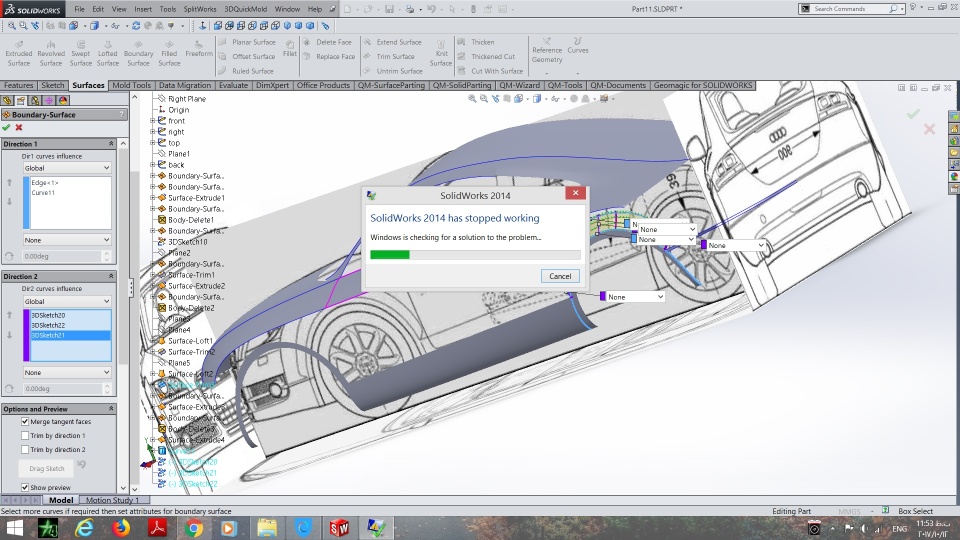Cancel Boundary-Surface with red X
This screenshot has width=960, height=540.
coord(19,127)
